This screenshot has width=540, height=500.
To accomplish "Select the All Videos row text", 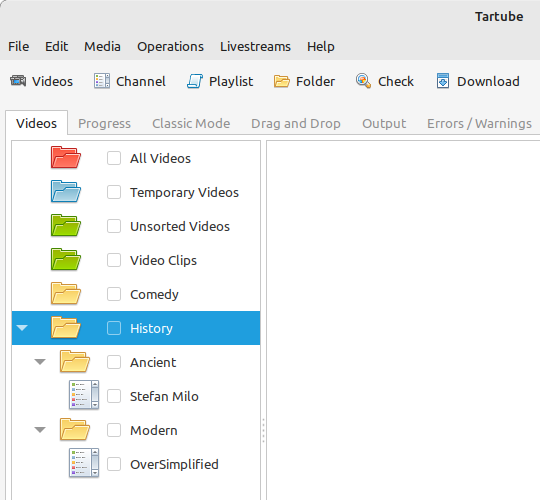I will pyautogui.click(x=160, y=158).
